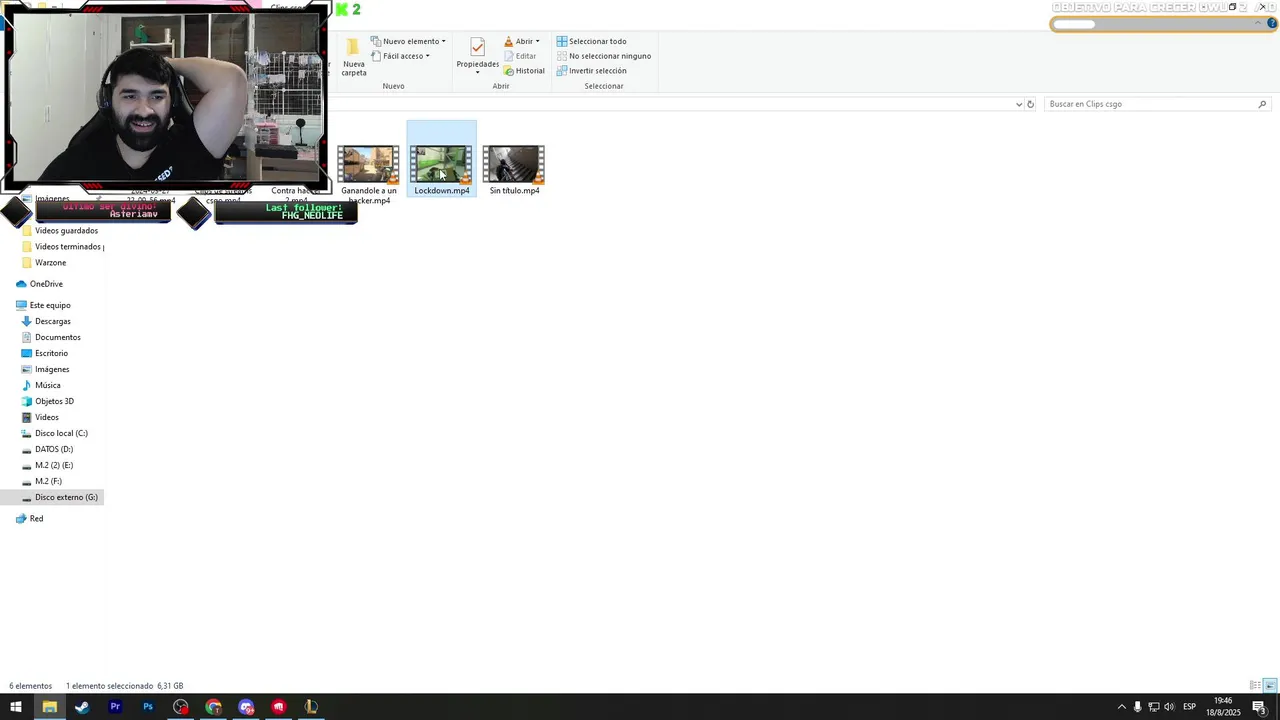The width and height of the screenshot is (1280, 720).
Task: Open Adobe Premiere Pro from taskbar
Action: (115, 707)
